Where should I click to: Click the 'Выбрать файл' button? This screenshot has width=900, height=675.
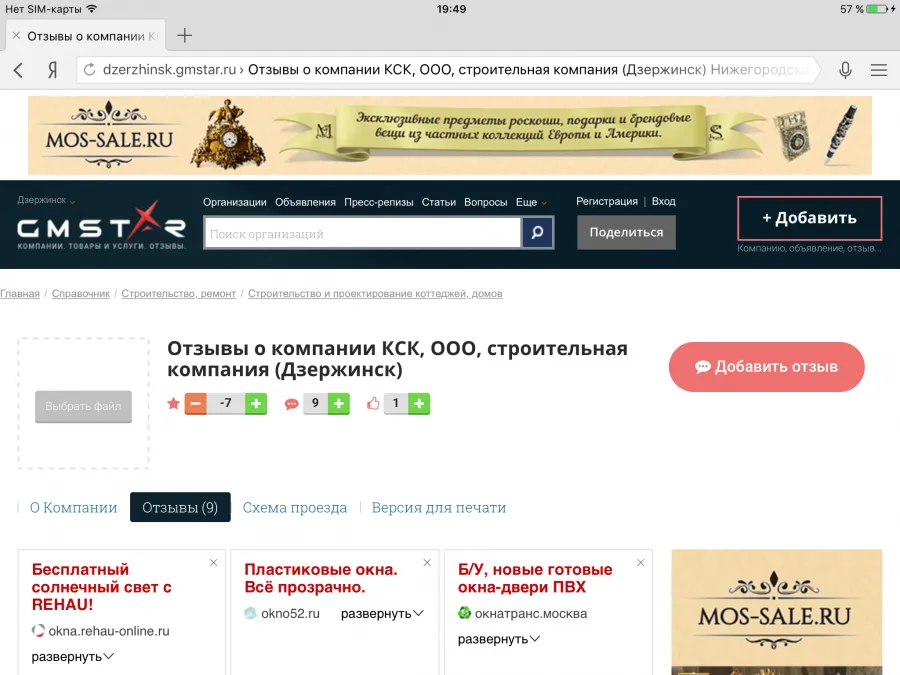coord(83,406)
